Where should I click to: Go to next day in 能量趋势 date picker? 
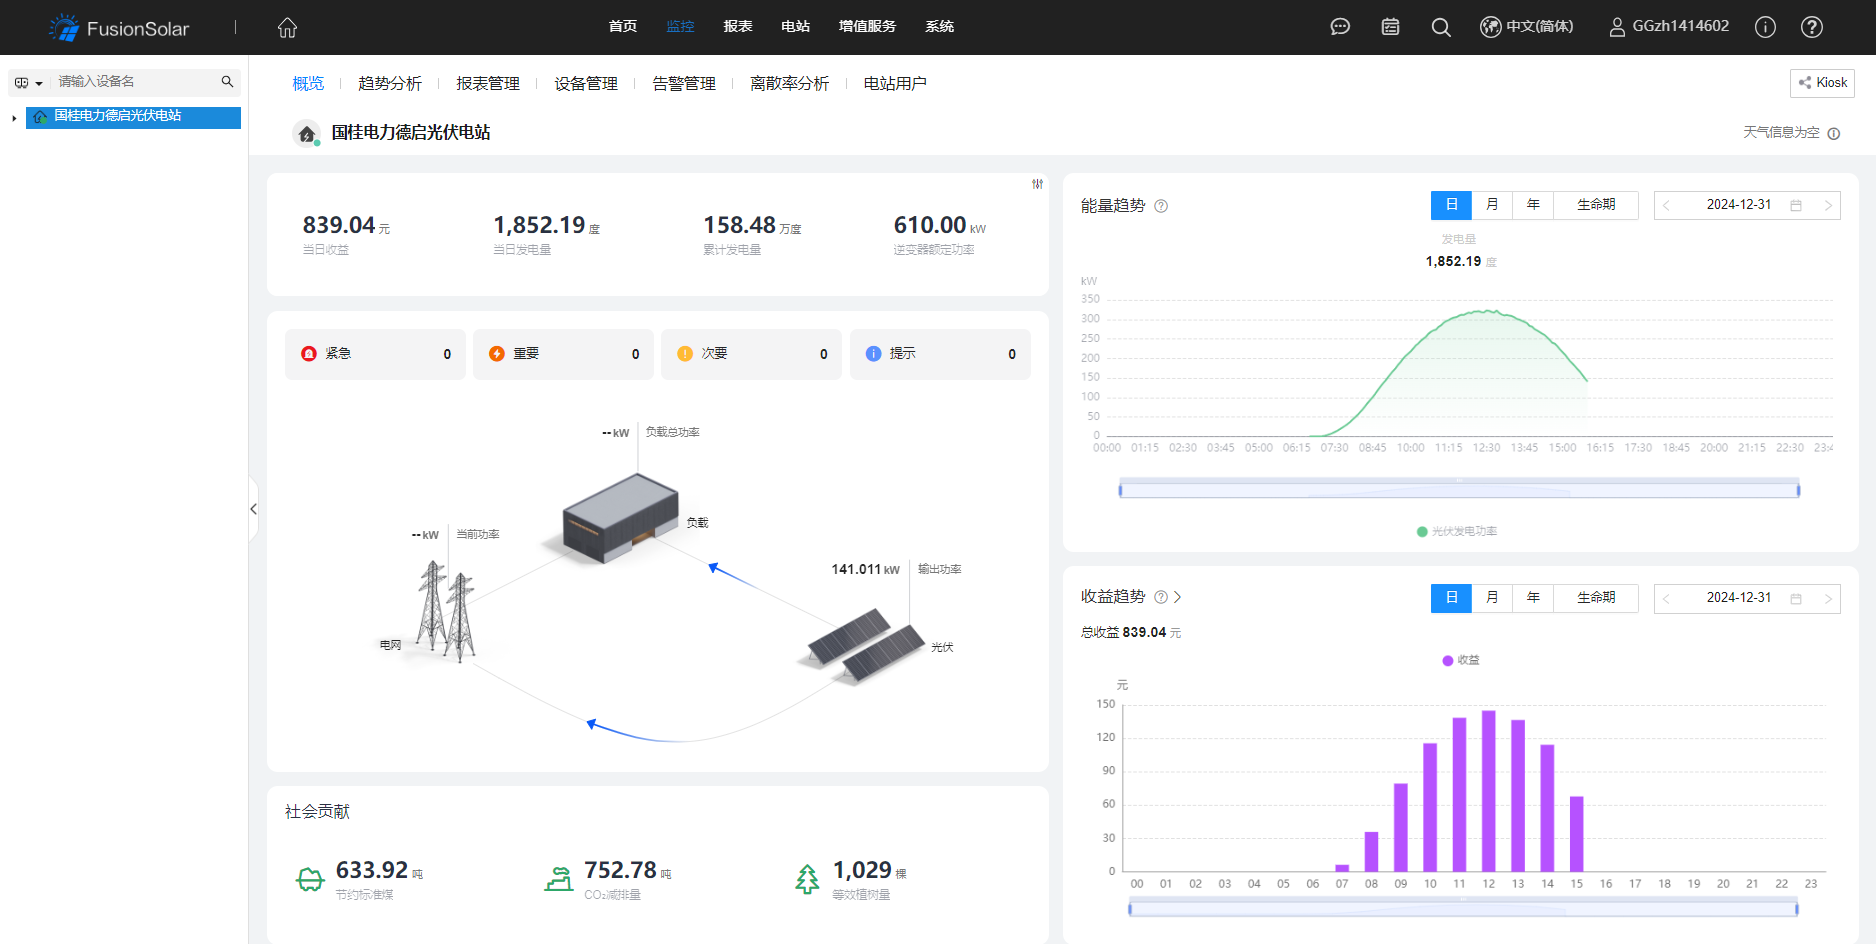[x=1828, y=206]
